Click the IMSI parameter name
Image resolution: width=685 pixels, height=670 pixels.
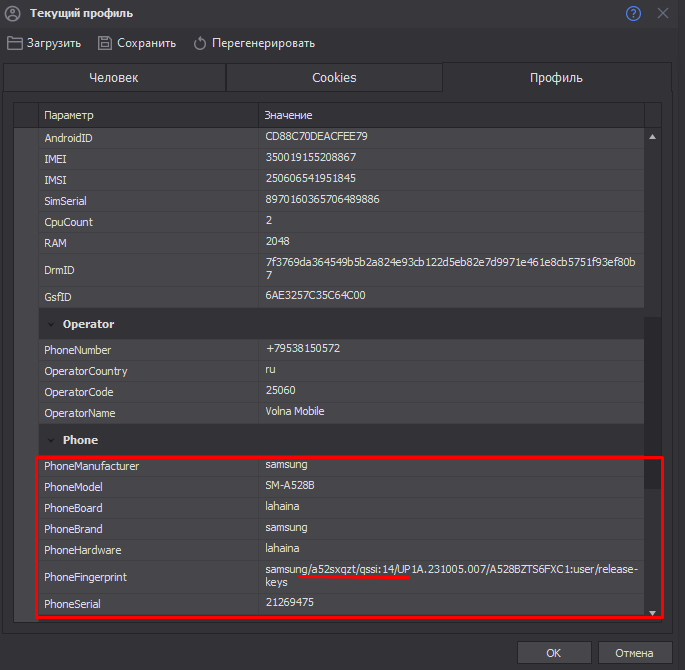coord(55,180)
